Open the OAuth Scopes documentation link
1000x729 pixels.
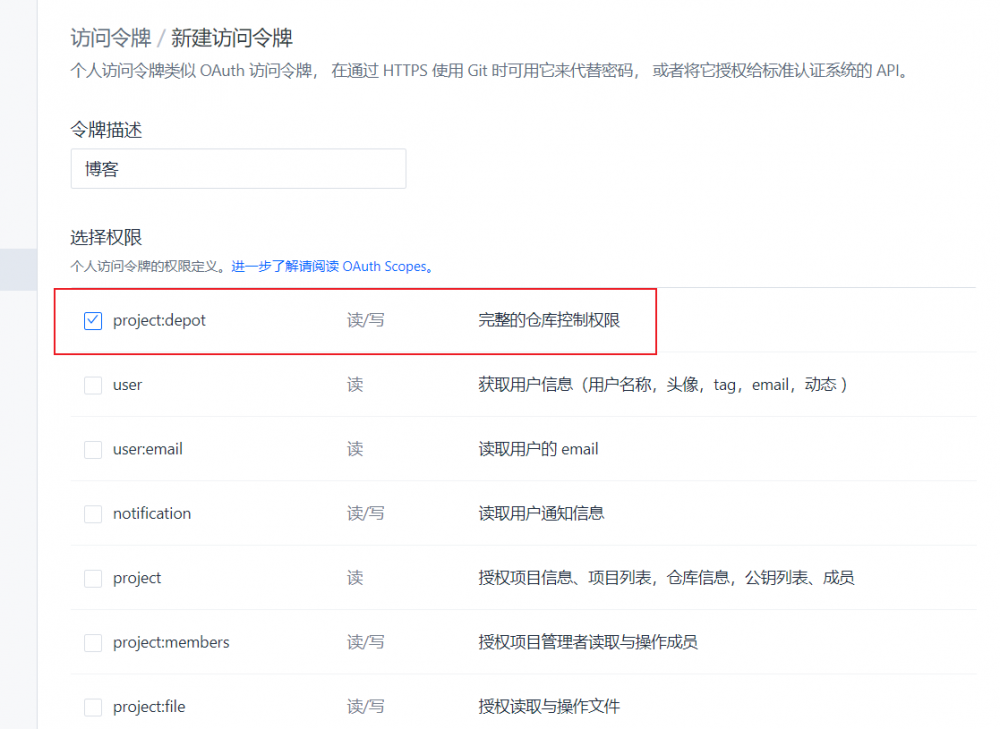pyautogui.click(x=332, y=267)
